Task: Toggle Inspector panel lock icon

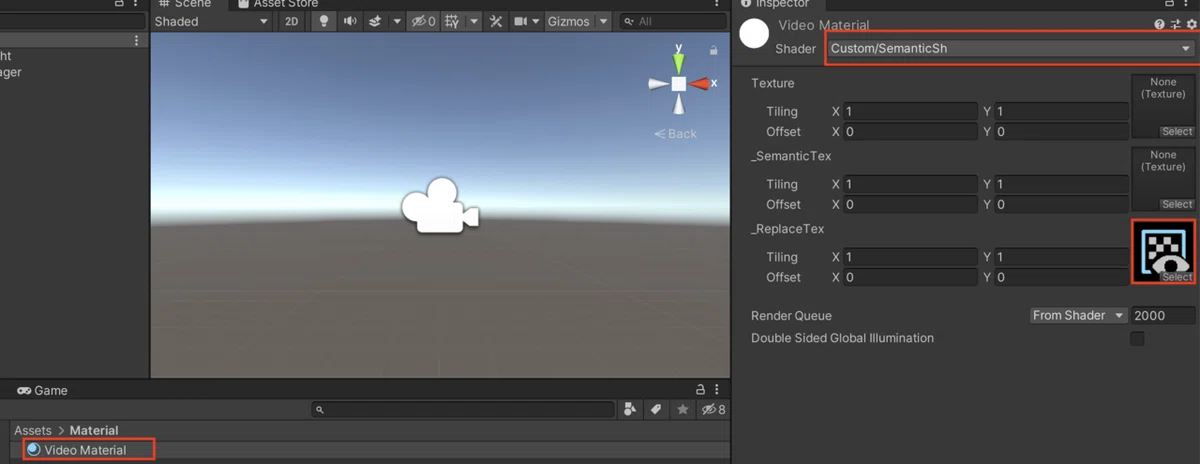Action: coord(1172,3)
